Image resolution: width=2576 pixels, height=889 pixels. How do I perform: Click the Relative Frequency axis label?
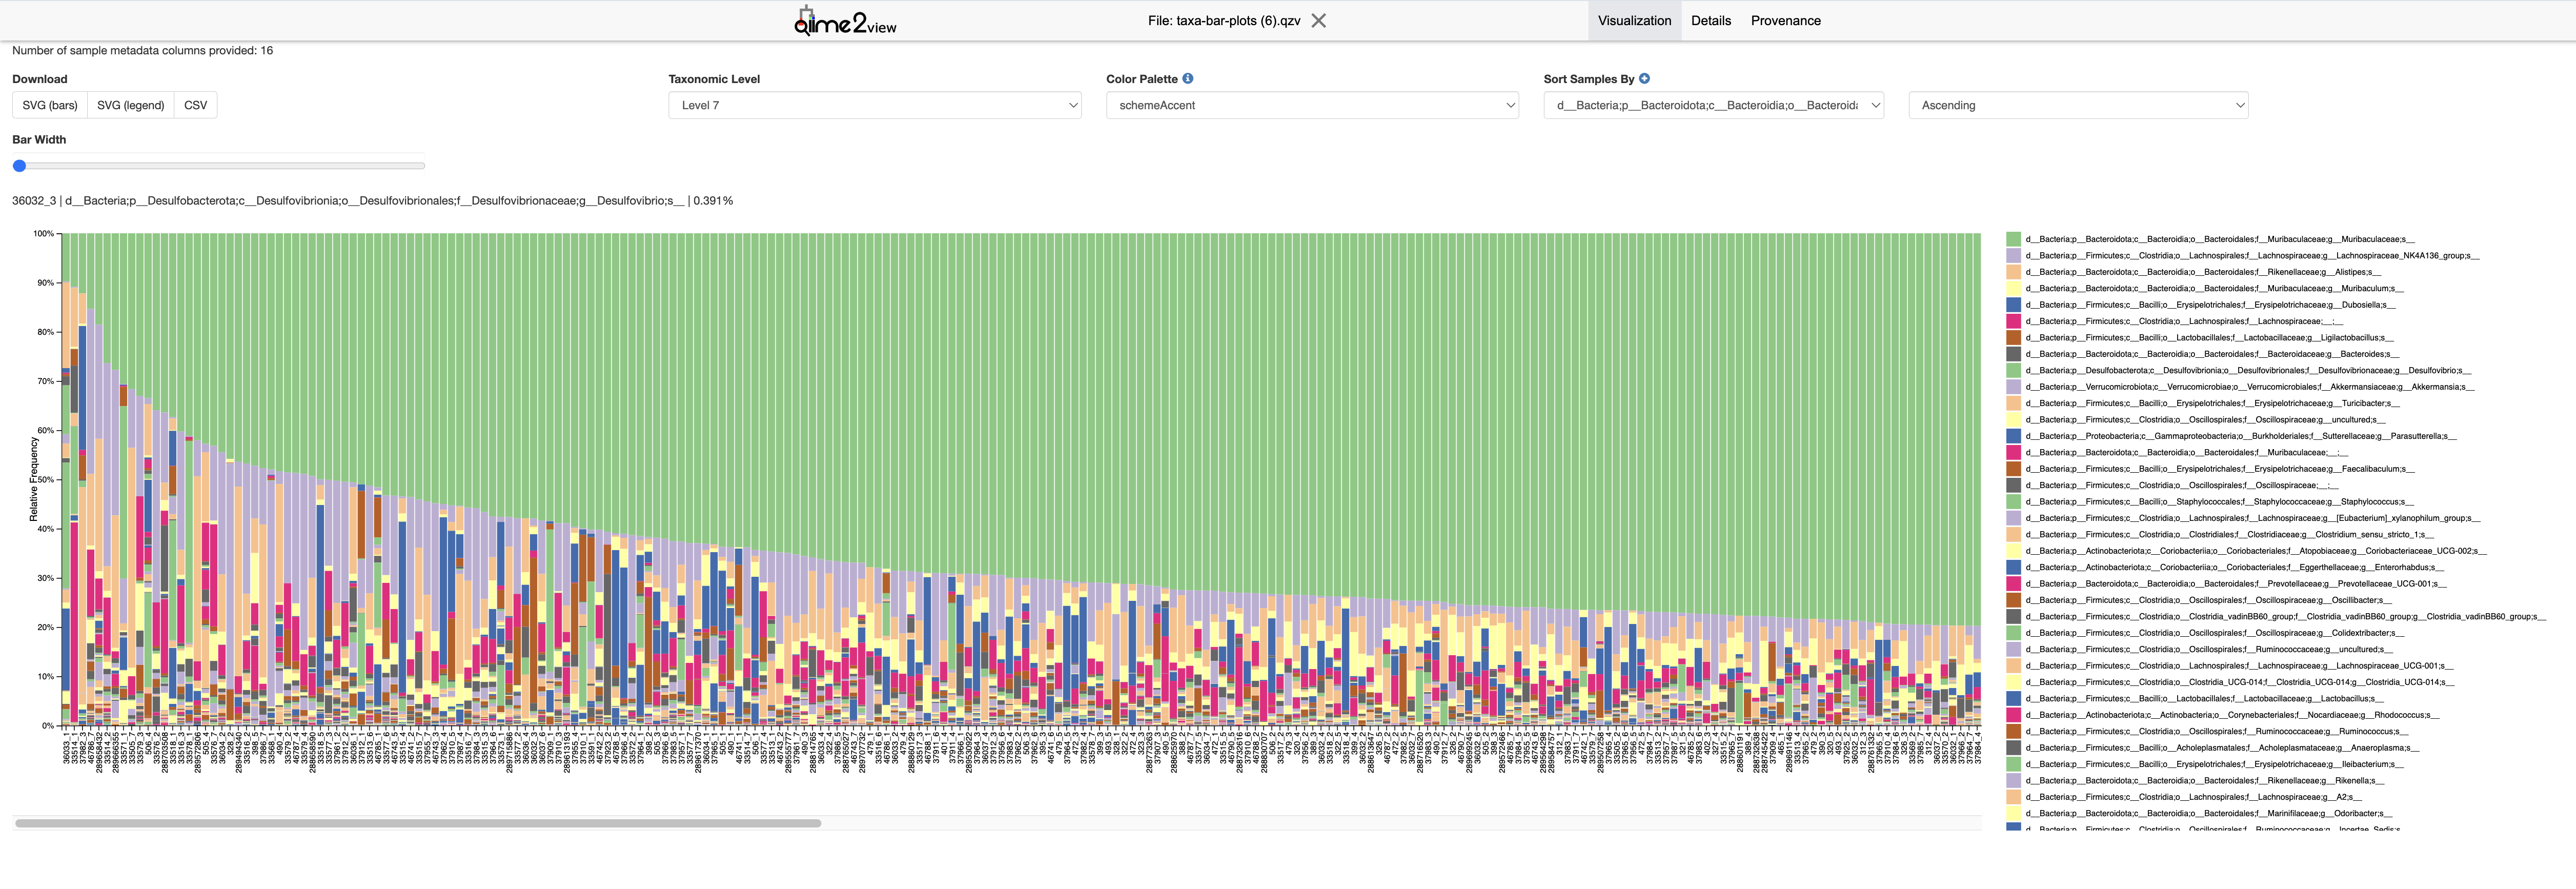tap(34, 479)
